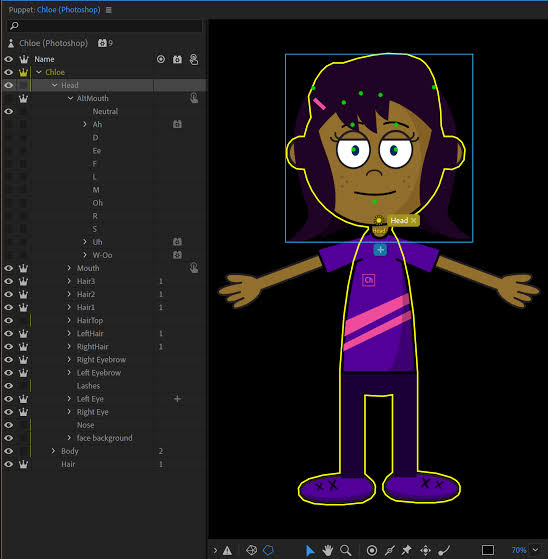This screenshot has width=548, height=559.
Task: Toggle visibility of the Nose layer
Action: tap(9, 425)
